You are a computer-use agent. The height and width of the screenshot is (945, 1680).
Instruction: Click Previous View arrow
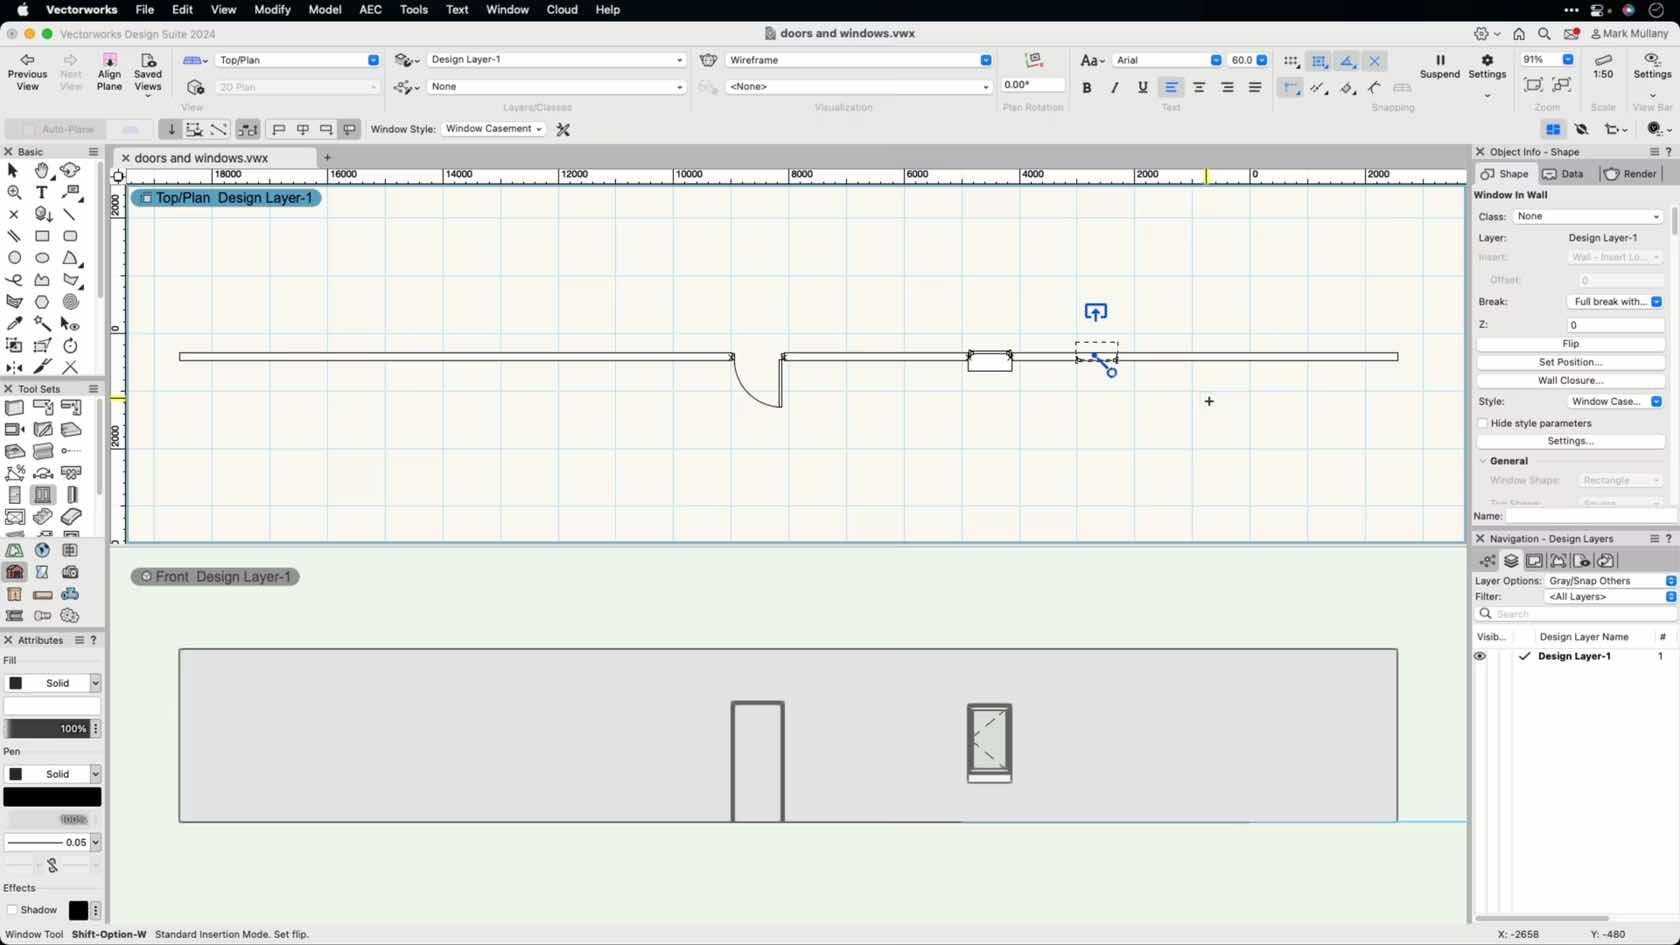27,61
